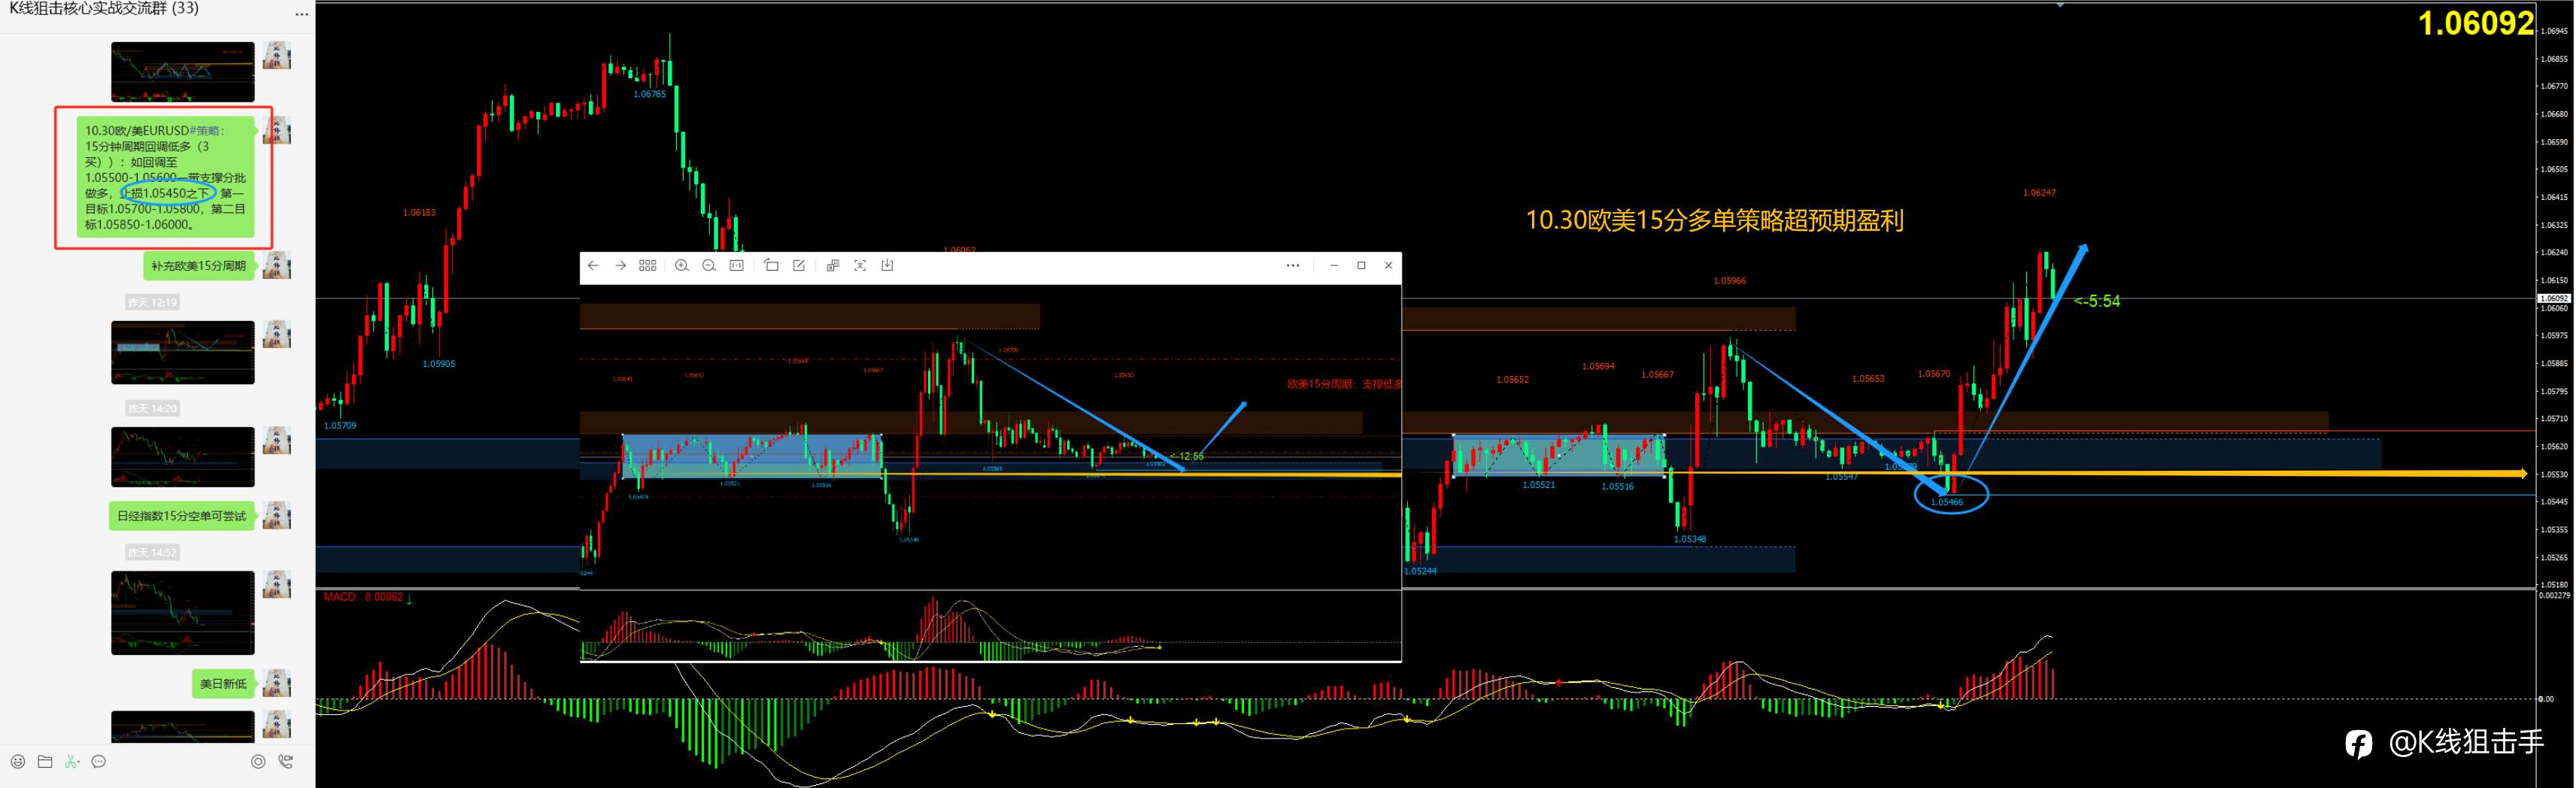Click timestamp '昨天 14:52'
This screenshot has width=2576, height=788.
tap(152, 552)
